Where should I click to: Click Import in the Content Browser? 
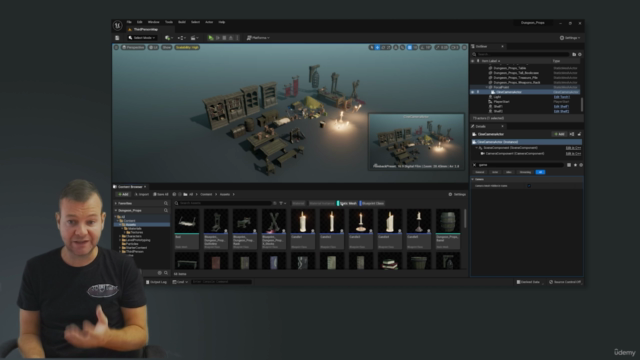(x=142, y=194)
